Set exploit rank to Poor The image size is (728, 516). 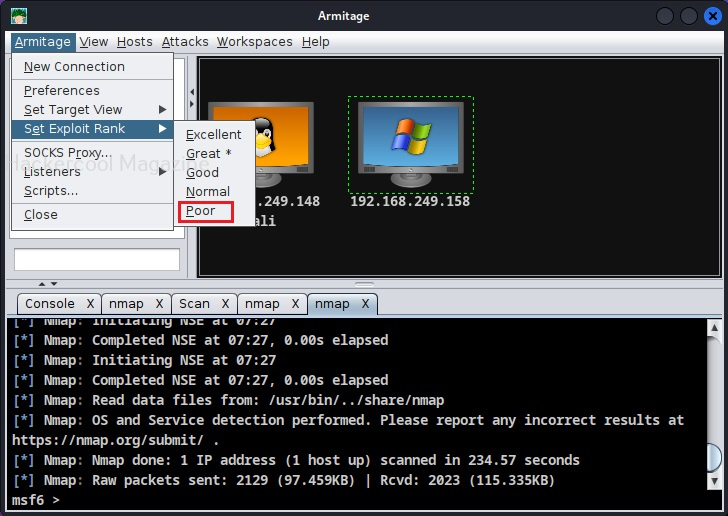[214, 211]
